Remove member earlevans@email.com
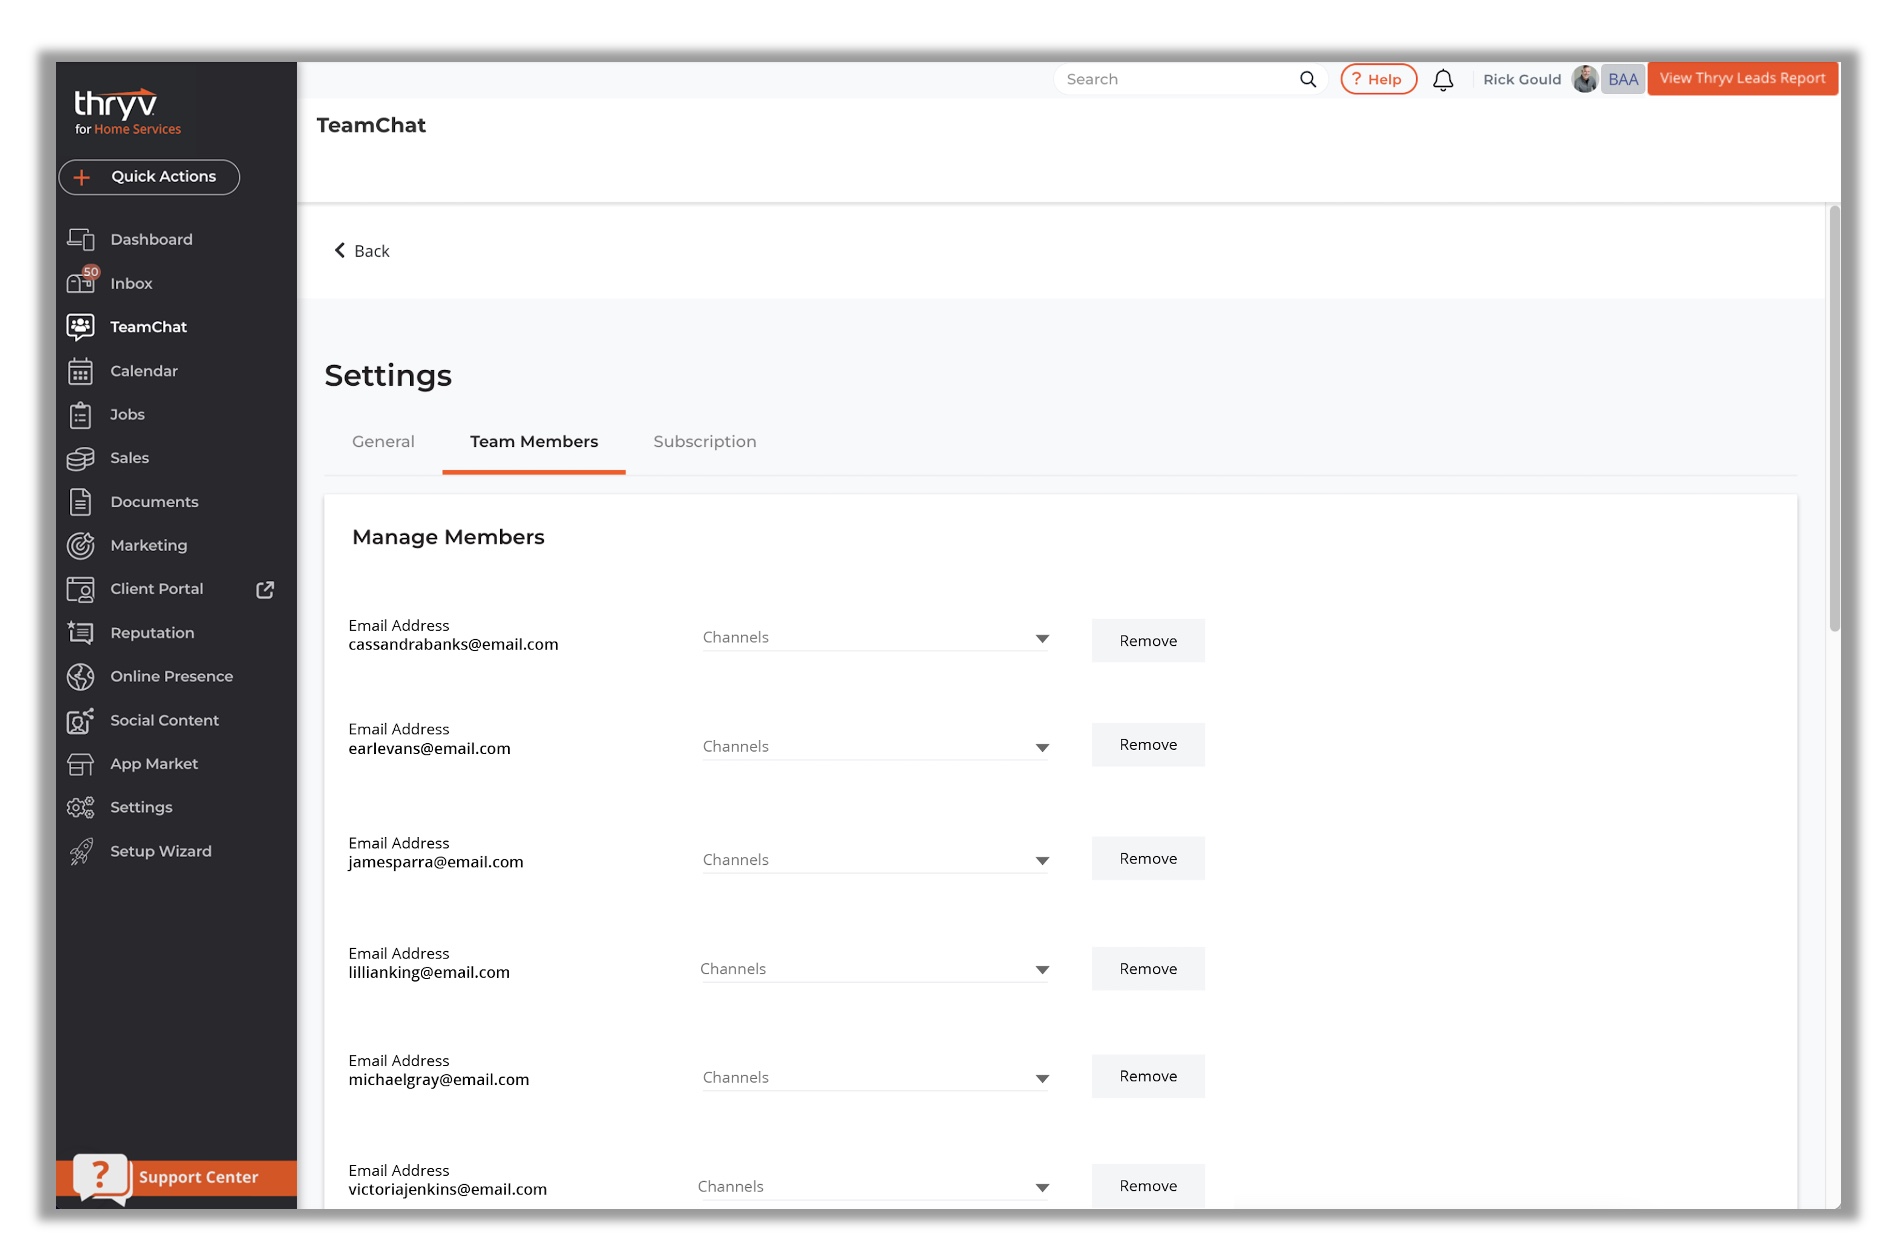Viewport: 1882px width, 1260px height. click(x=1148, y=745)
